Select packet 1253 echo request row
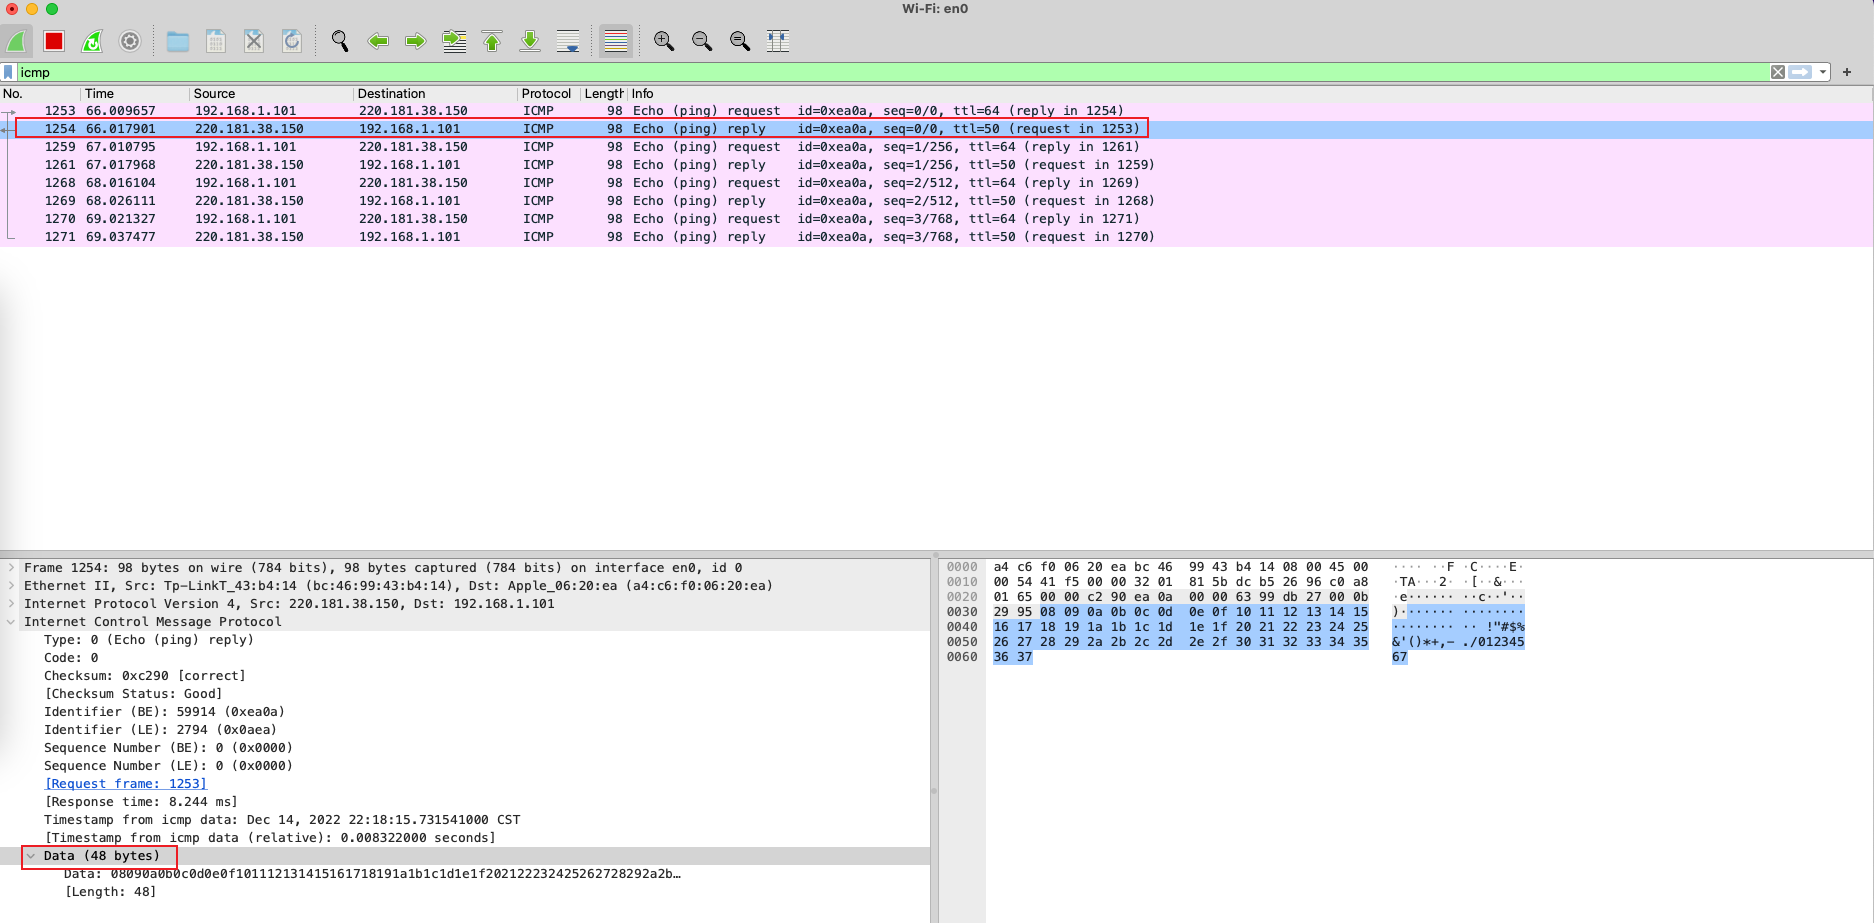 (936, 111)
